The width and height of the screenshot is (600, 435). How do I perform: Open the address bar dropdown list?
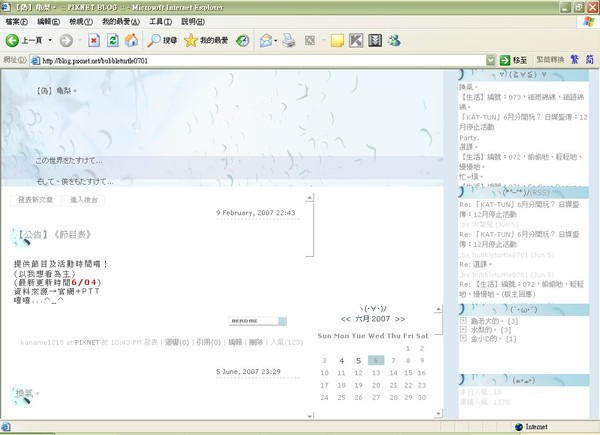pos(491,60)
